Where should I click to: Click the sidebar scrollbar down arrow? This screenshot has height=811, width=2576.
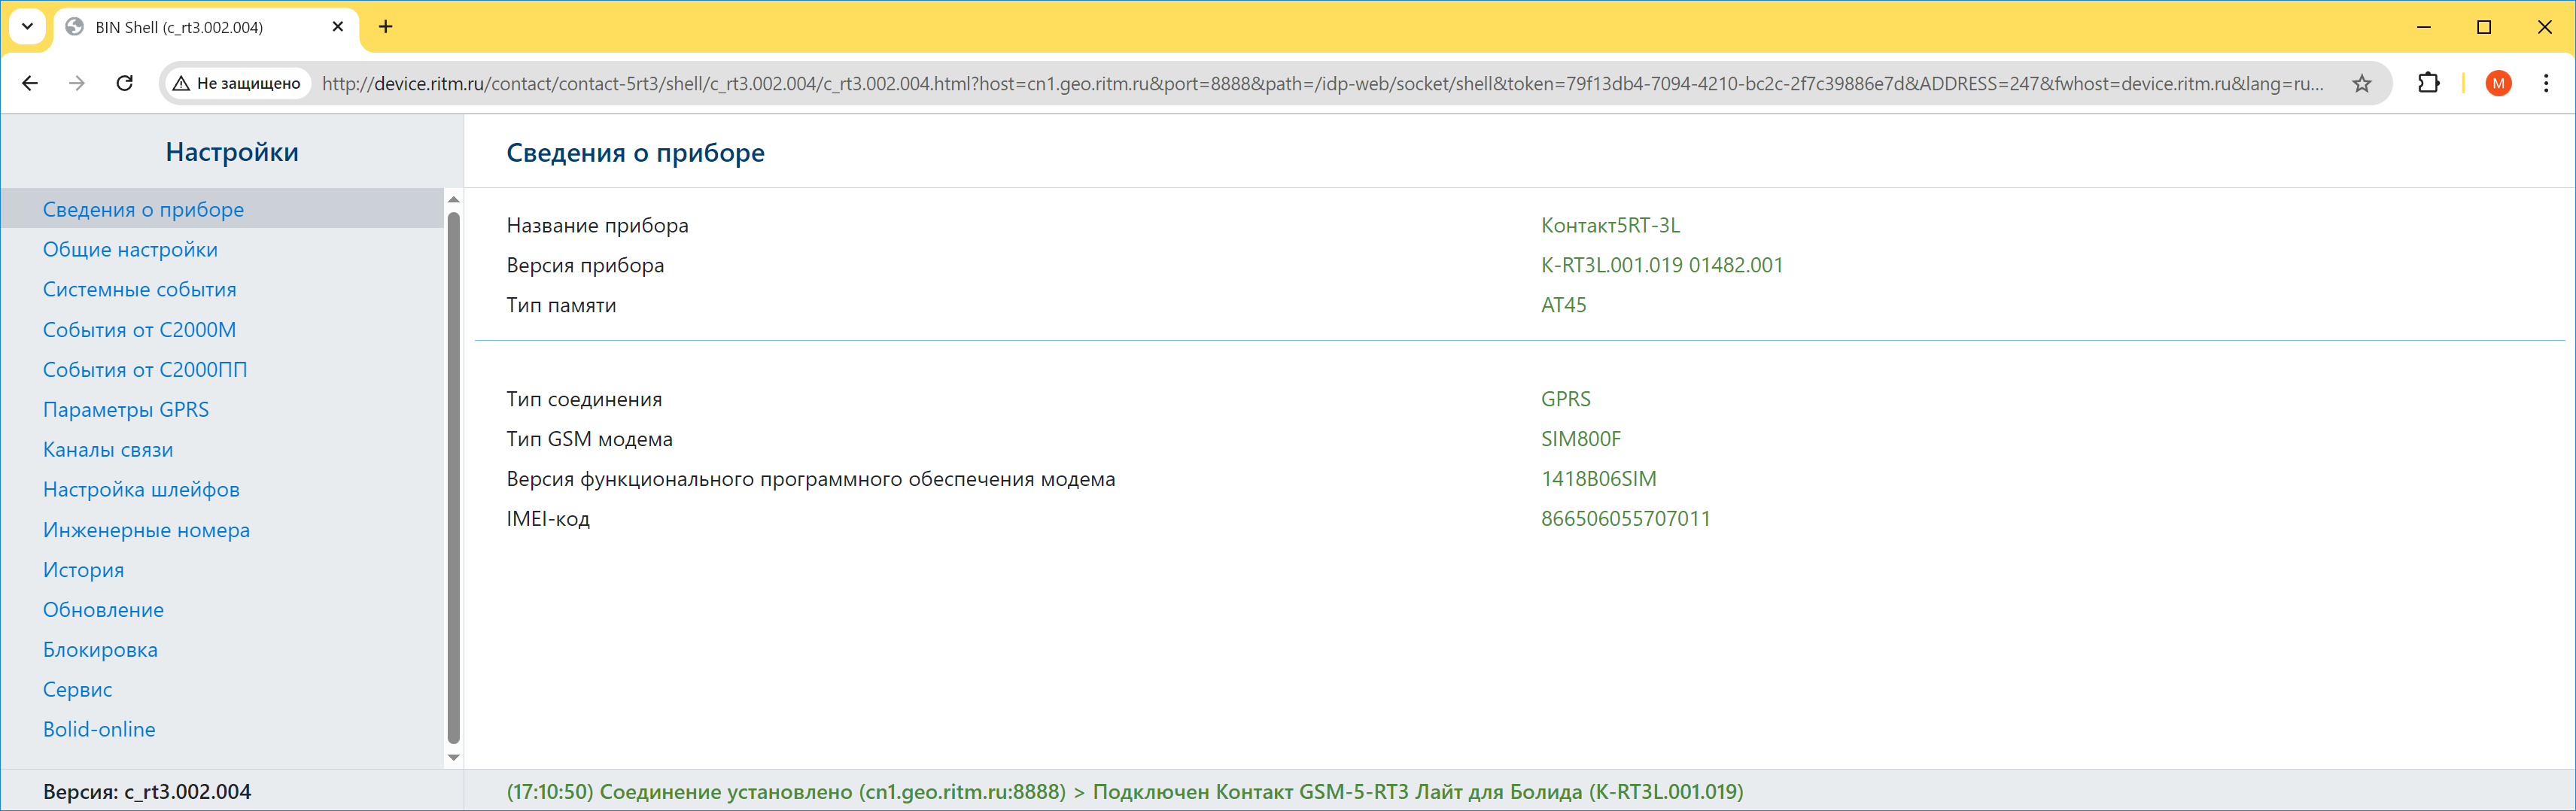point(453,757)
